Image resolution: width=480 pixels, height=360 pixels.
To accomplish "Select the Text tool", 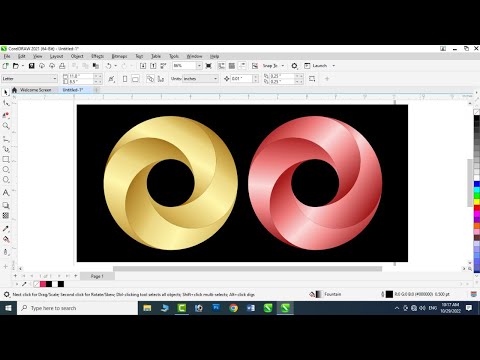I will [x=6, y=192].
